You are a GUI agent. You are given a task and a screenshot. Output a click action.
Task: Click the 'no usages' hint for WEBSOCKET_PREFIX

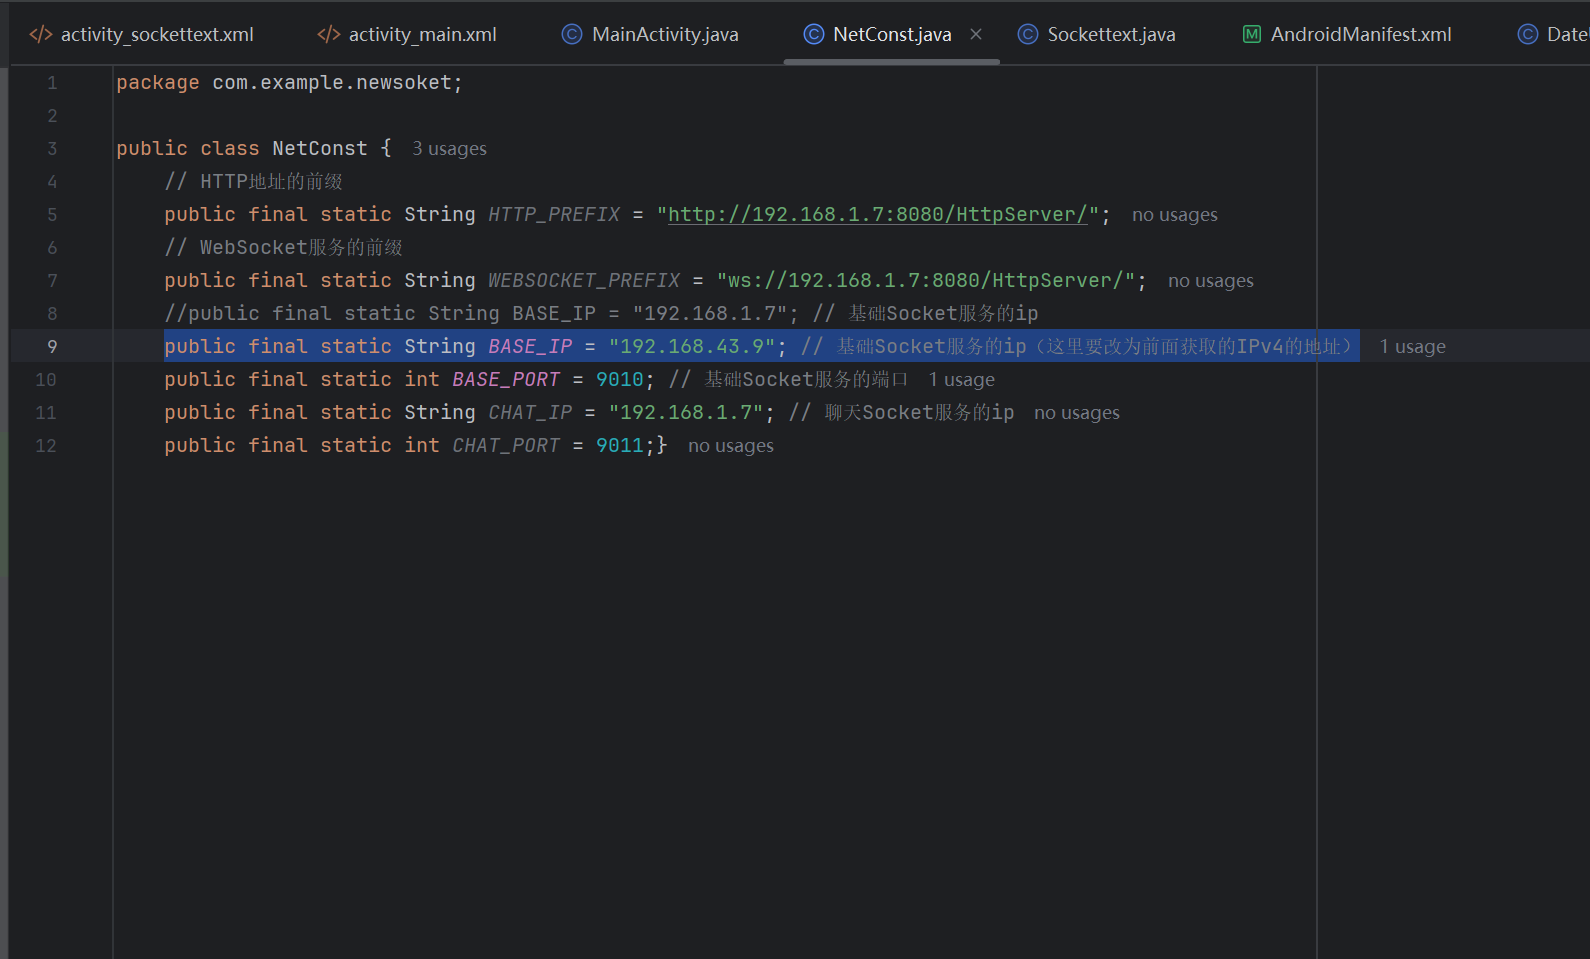(1210, 281)
